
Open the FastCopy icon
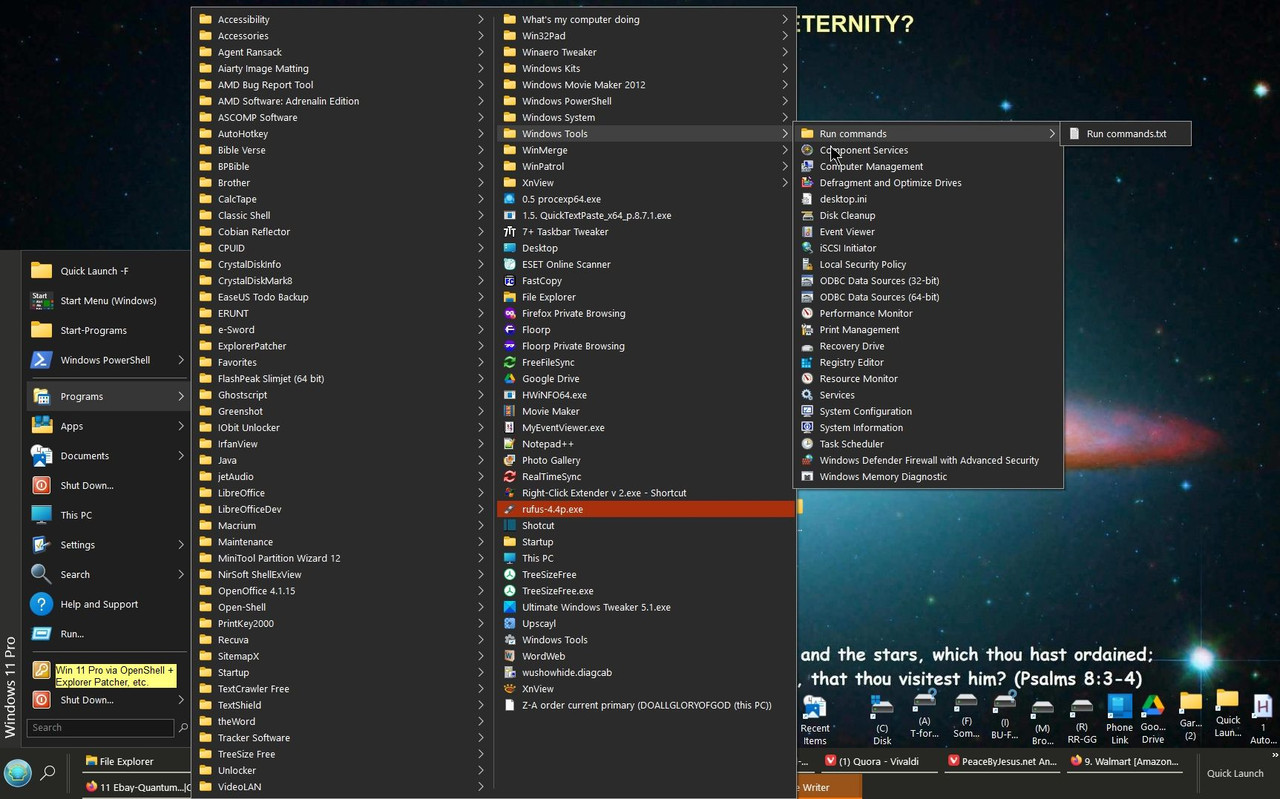pyautogui.click(x=510, y=281)
